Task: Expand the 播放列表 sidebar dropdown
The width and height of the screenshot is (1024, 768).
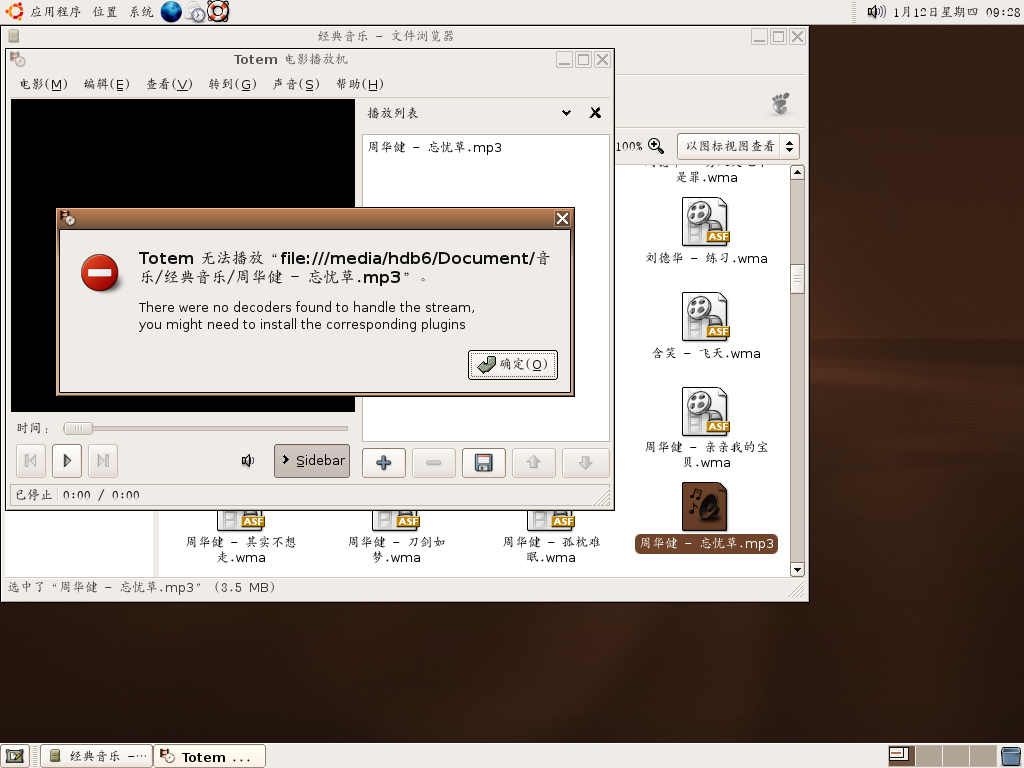Action: [x=566, y=113]
